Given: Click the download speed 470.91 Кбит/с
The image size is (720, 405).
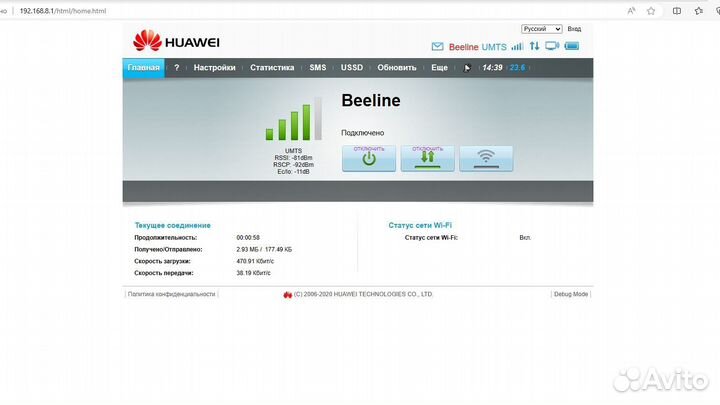Looking at the screenshot, I should click(x=255, y=262).
